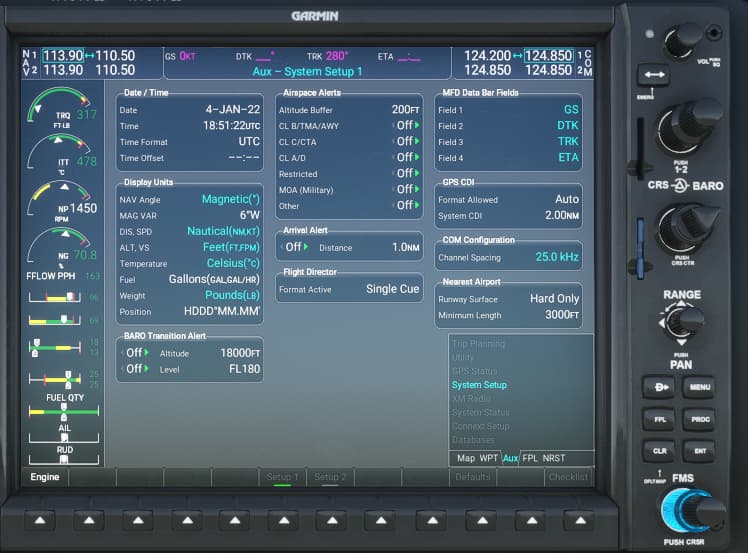Change the Field 2 DTK data bar selection
The height and width of the screenshot is (553, 748).
coord(568,125)
